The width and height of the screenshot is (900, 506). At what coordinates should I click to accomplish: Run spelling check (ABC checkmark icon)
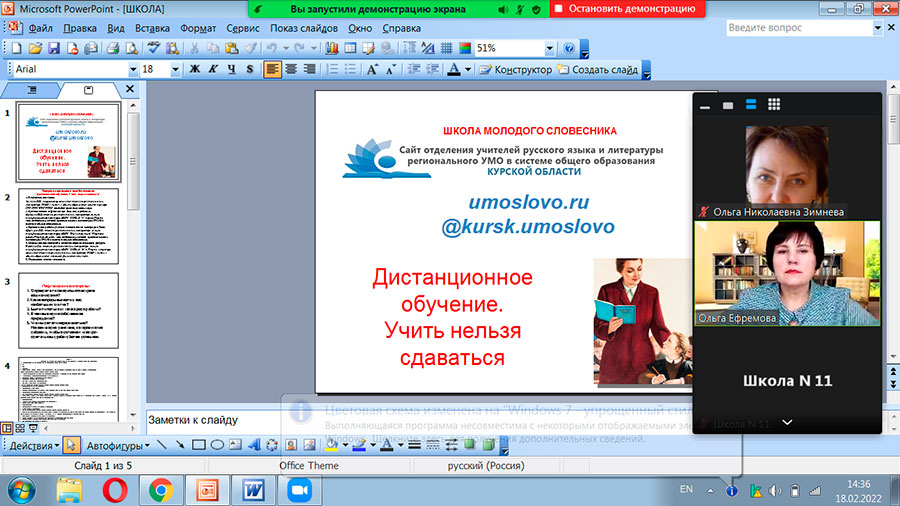tap(153, 49)
